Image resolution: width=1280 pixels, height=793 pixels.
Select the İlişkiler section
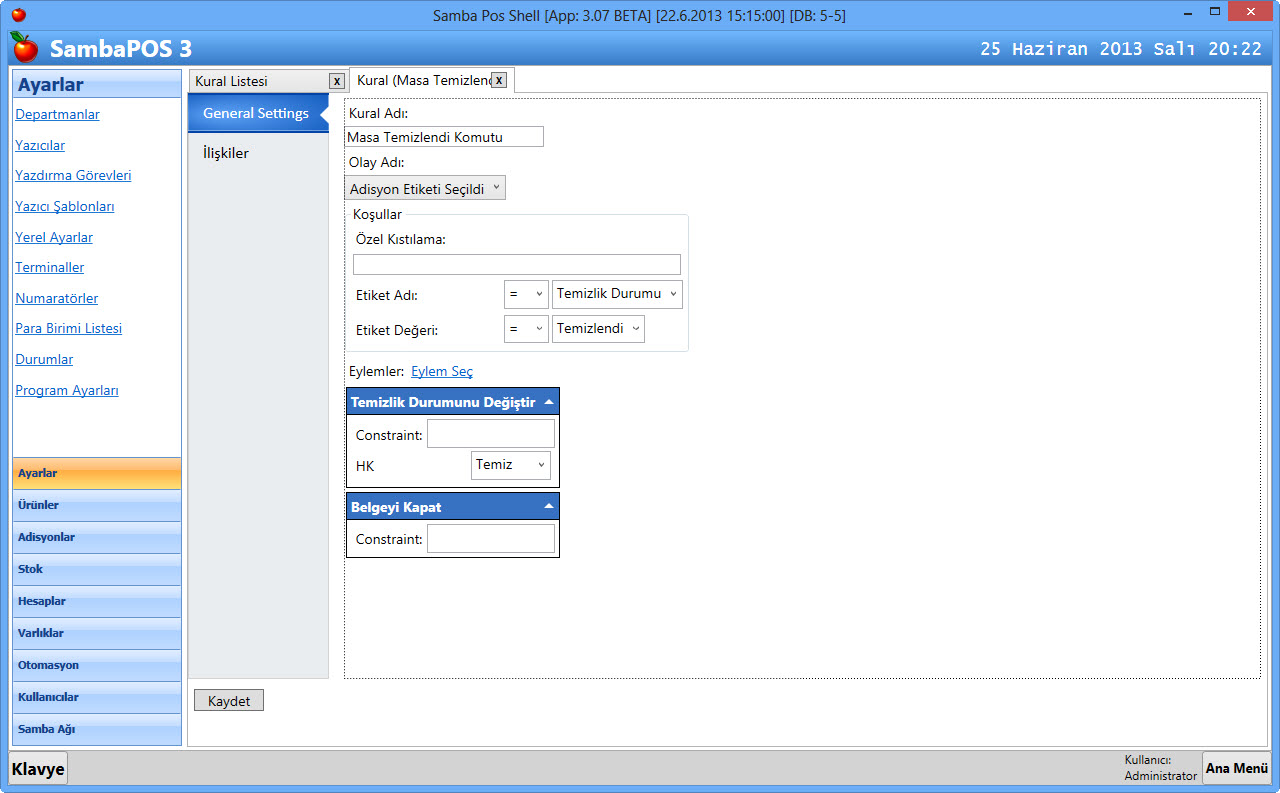(x=226, y=153)
